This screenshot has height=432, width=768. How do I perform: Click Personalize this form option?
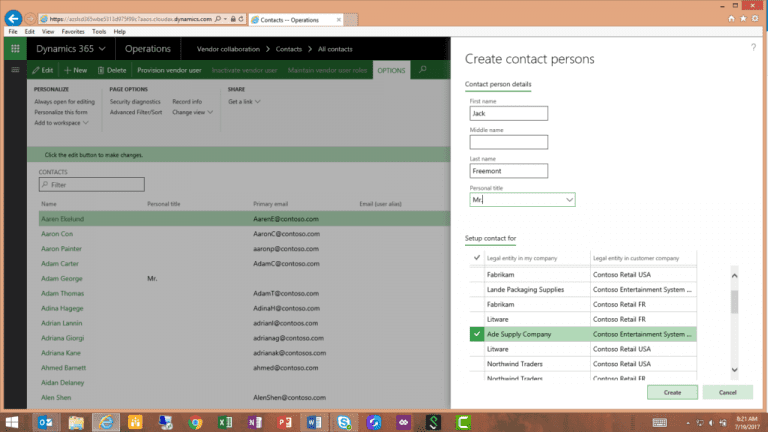(x=61, y=112)
